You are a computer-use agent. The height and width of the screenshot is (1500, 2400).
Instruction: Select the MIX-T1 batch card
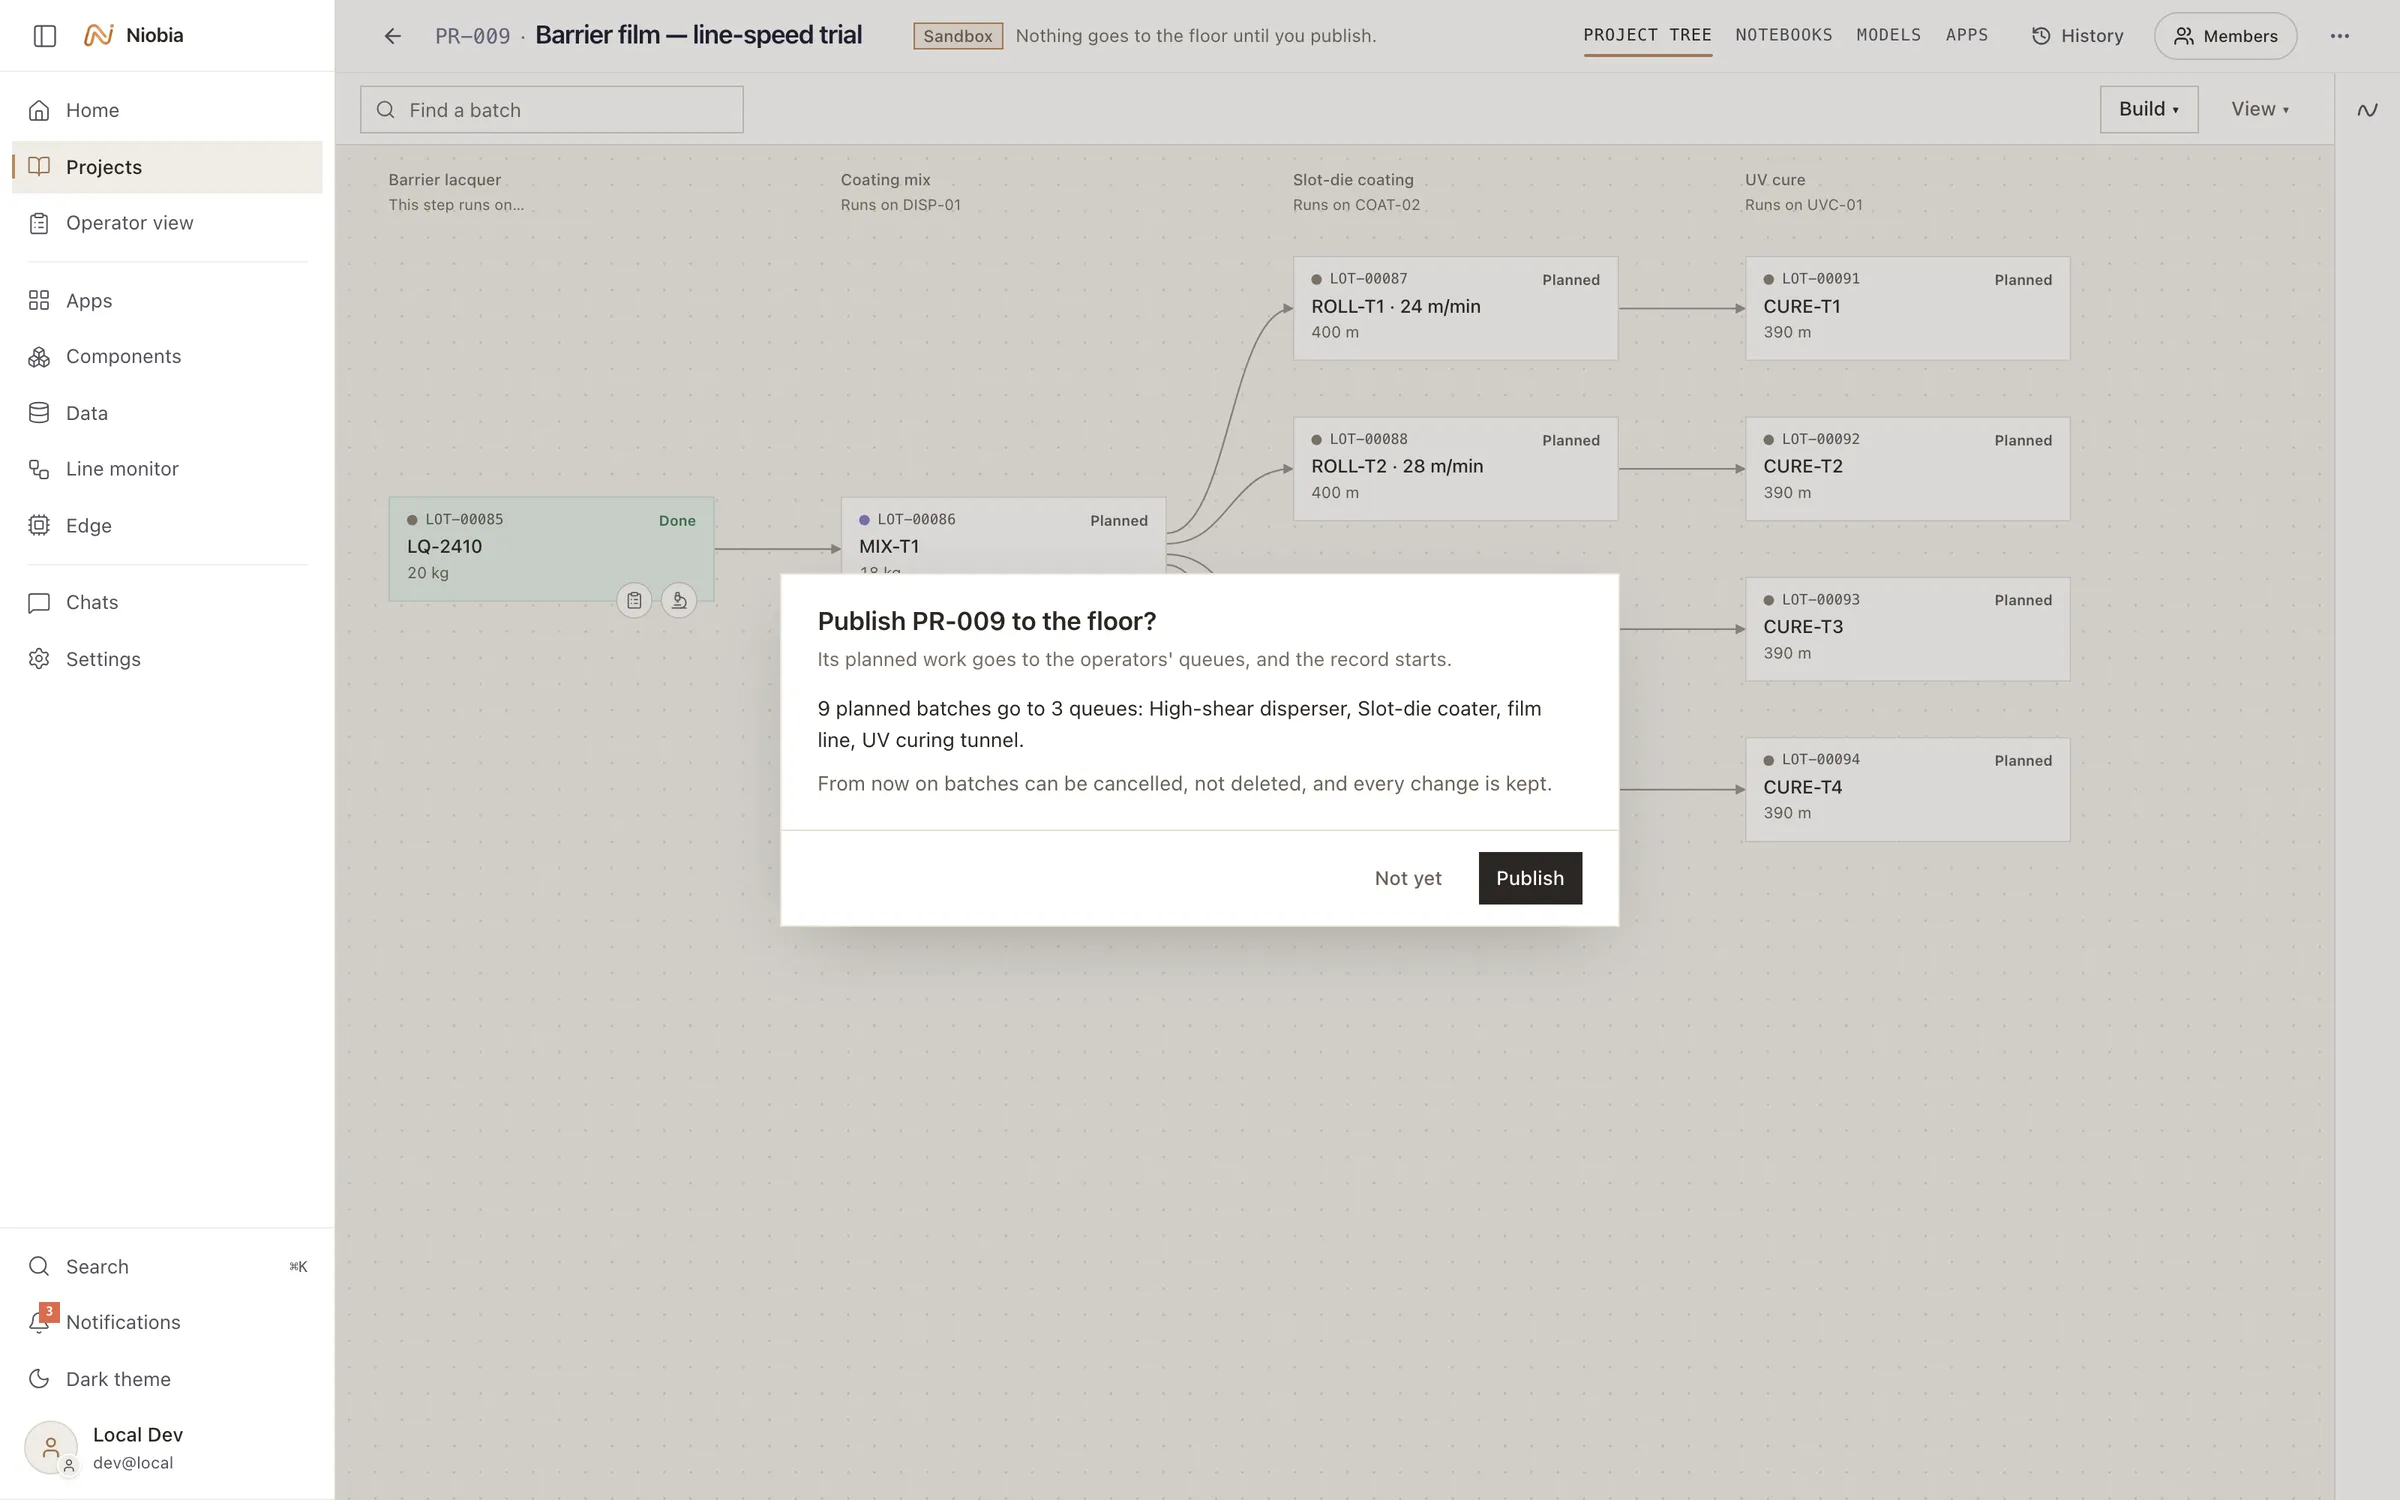[x=1003, y=536]
